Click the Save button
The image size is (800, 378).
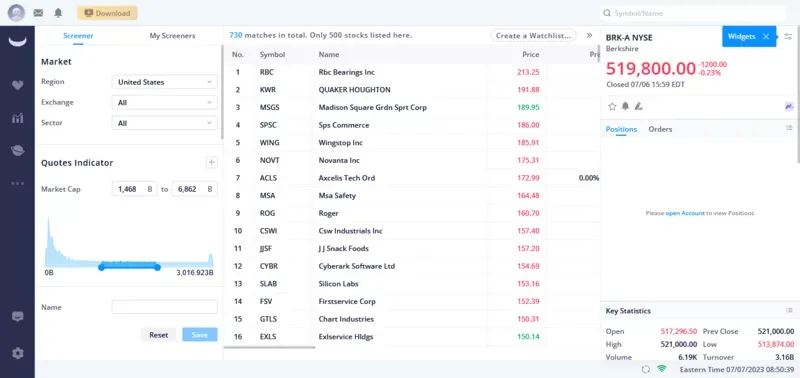tap(200, 335)
